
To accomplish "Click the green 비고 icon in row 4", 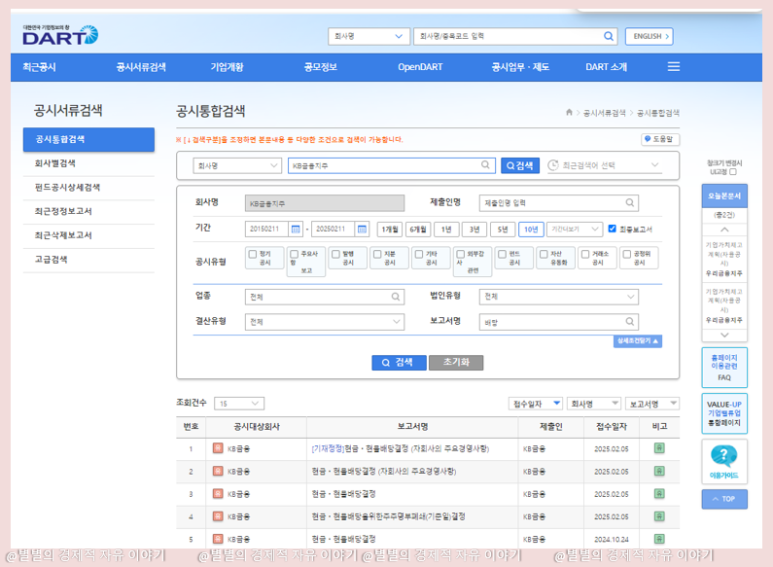I will point(659,516).
